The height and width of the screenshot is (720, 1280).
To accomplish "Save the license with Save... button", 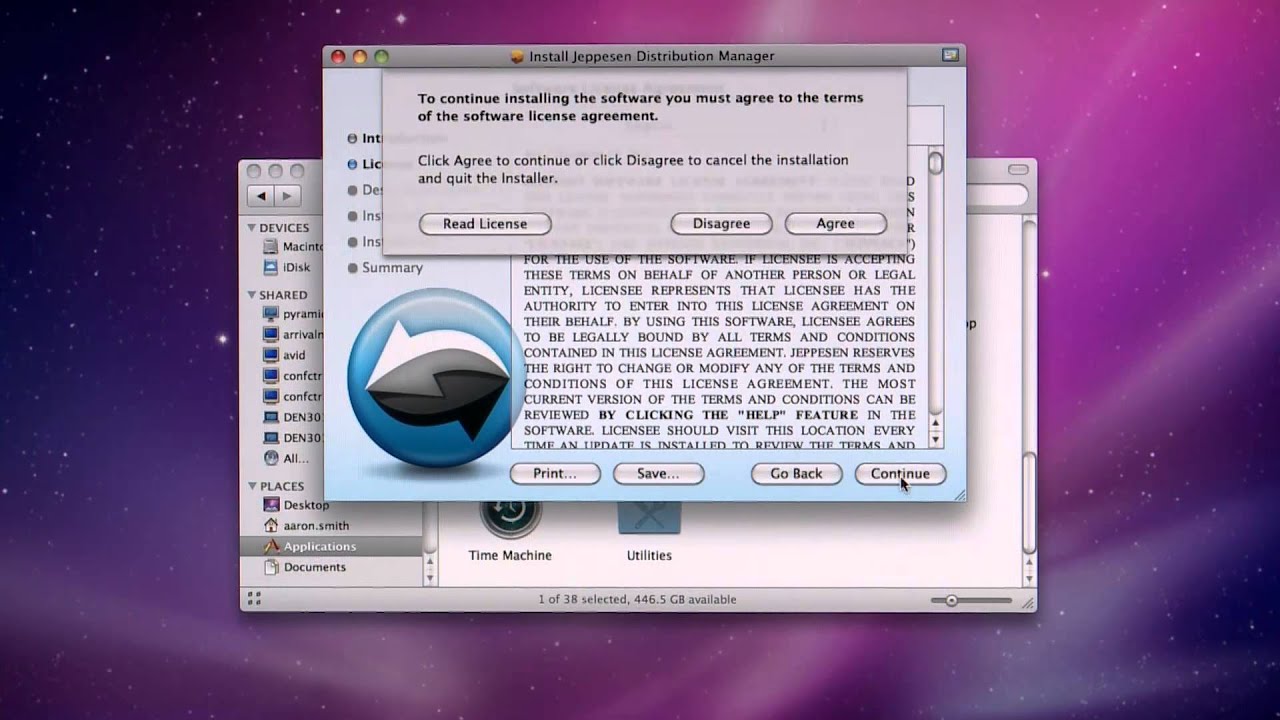I will 658,474.
